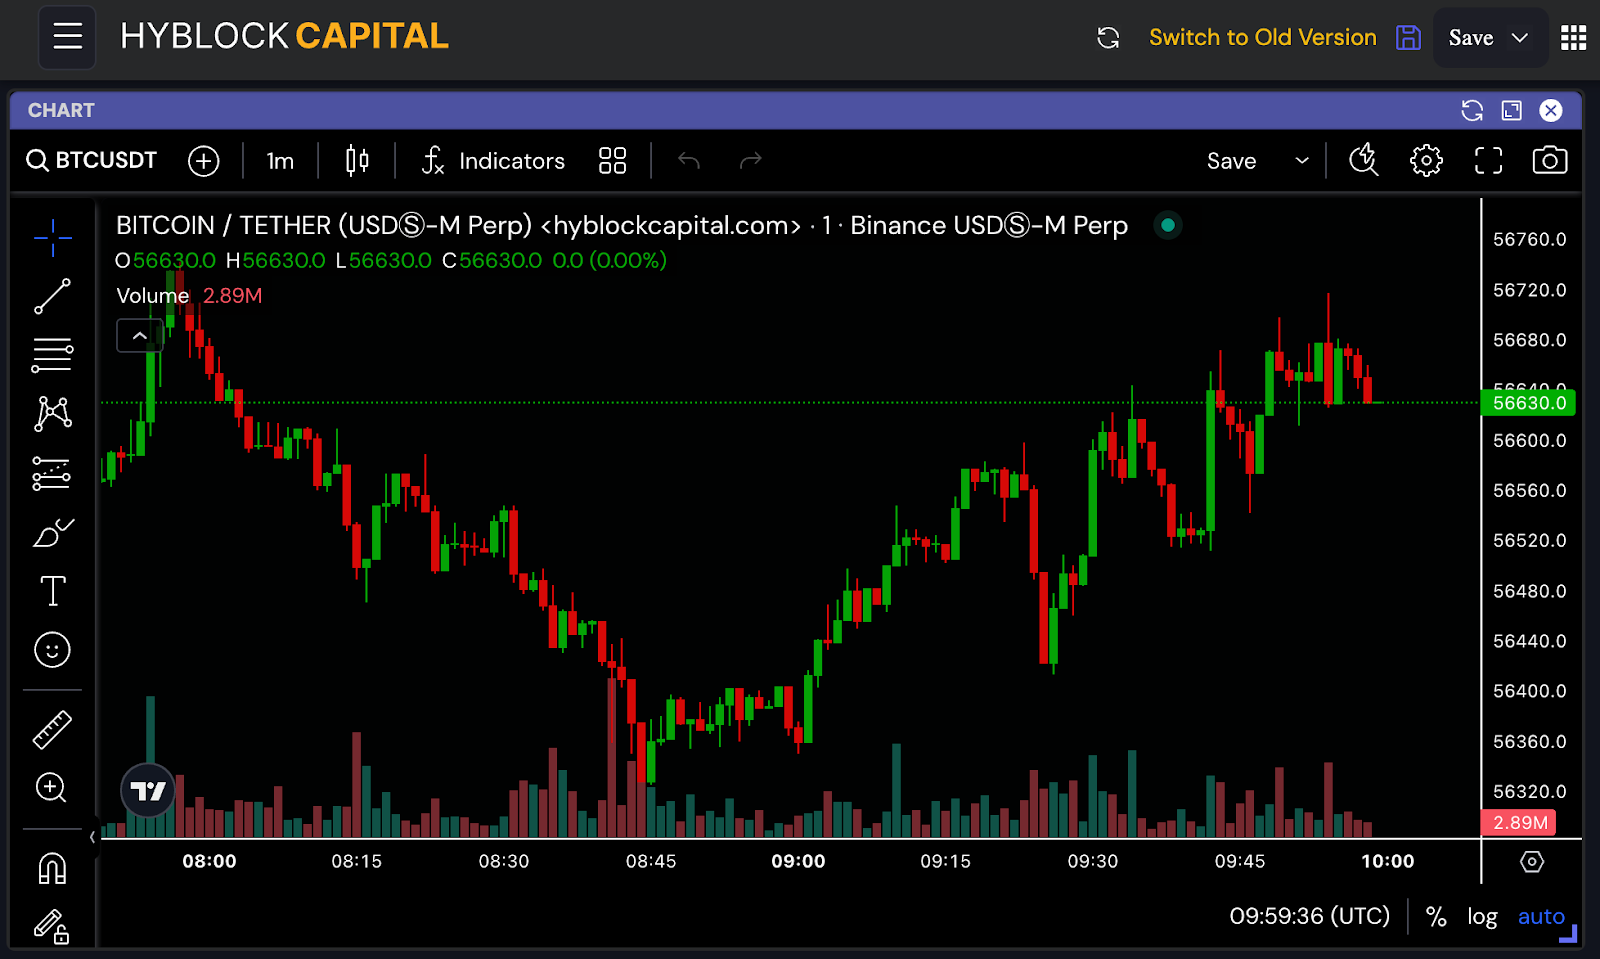
Task: Collapse the indicator legend chevron
Action: 140,336
